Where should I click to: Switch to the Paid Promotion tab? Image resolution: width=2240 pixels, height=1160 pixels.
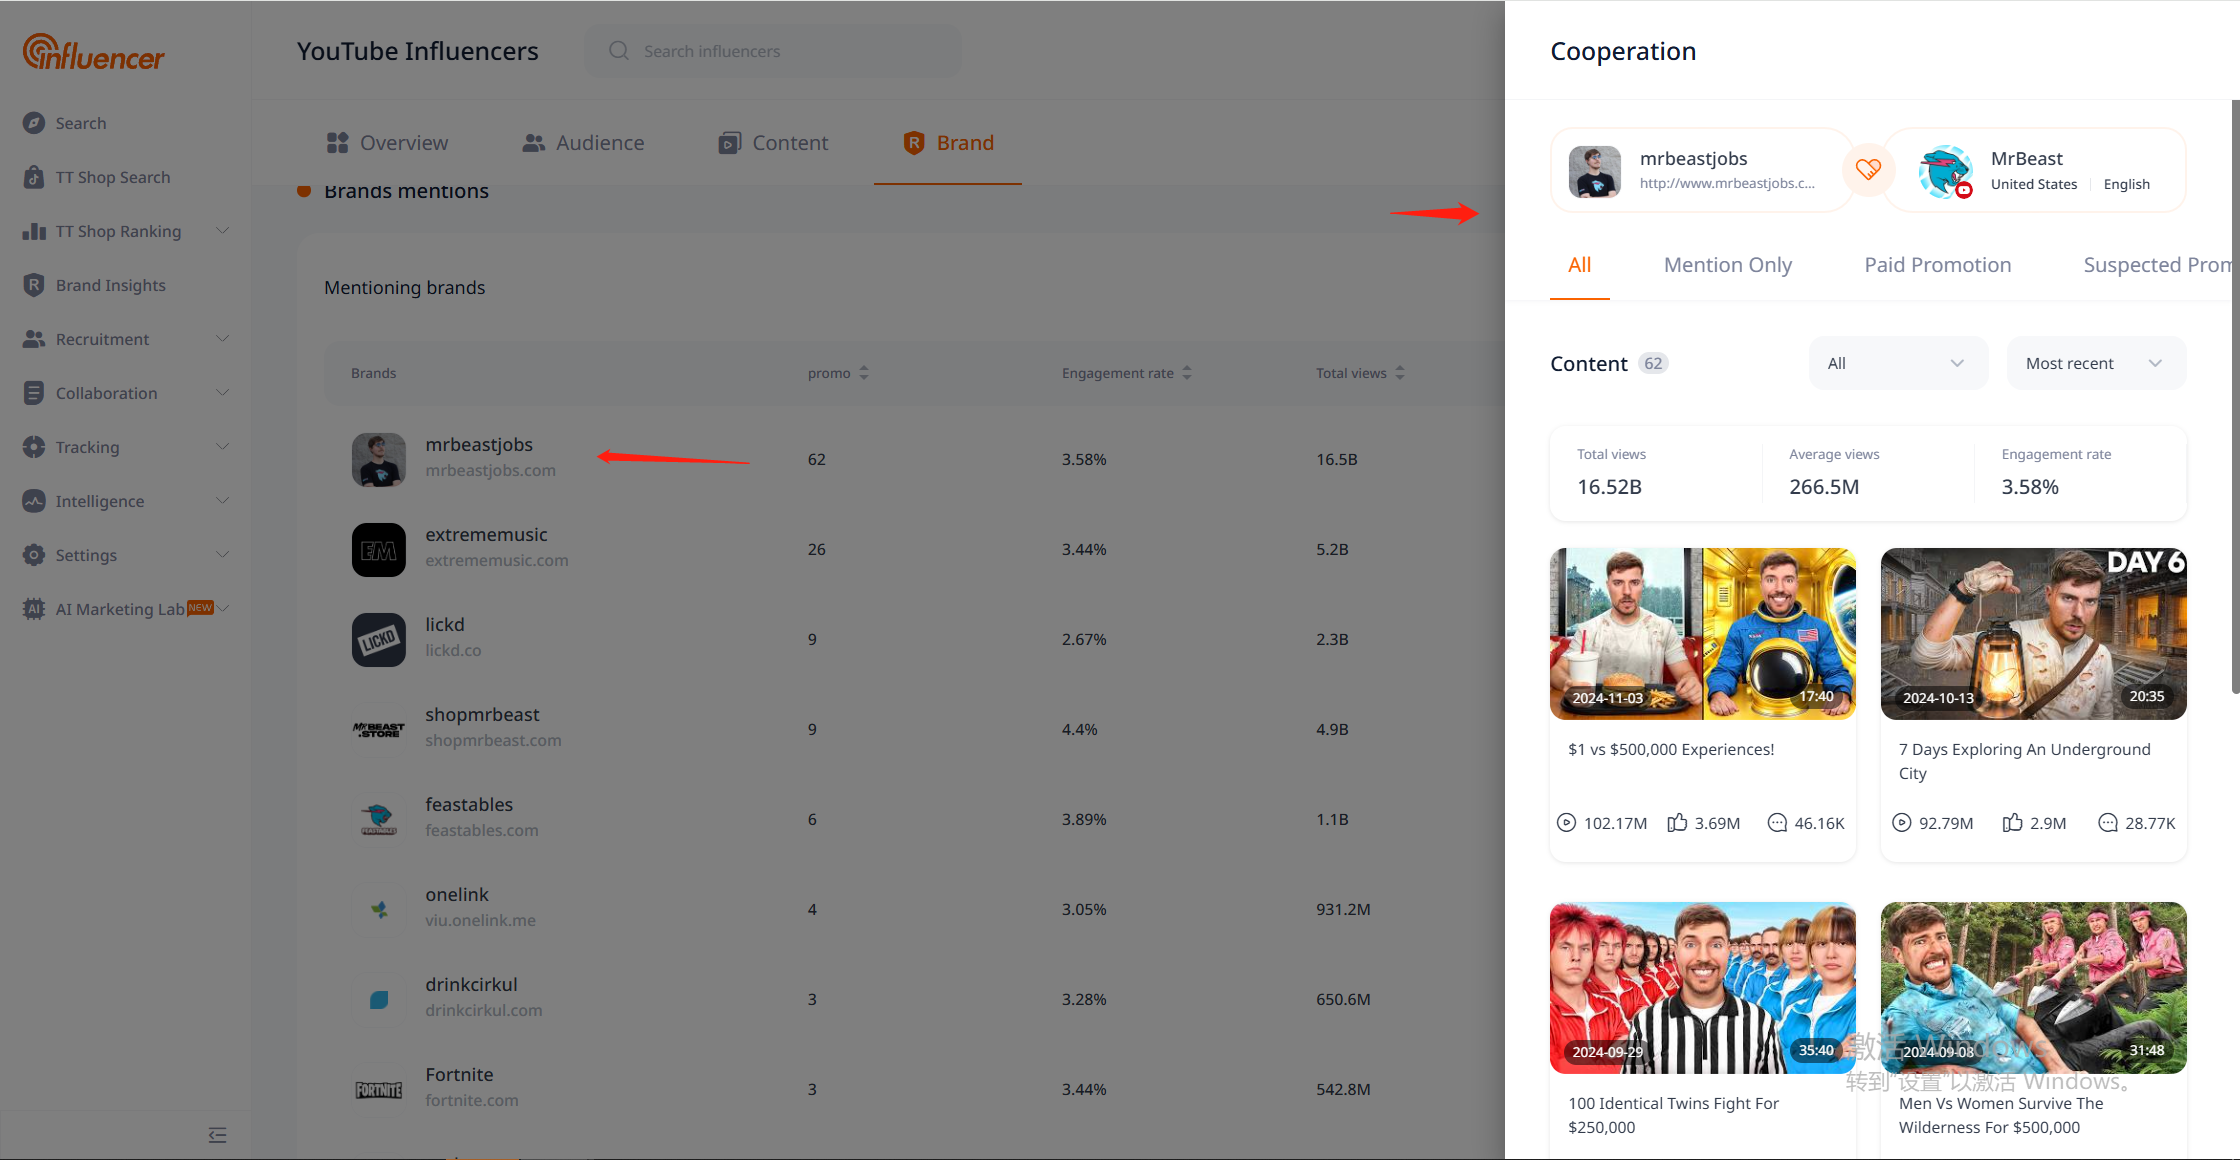pos(1937,265)
